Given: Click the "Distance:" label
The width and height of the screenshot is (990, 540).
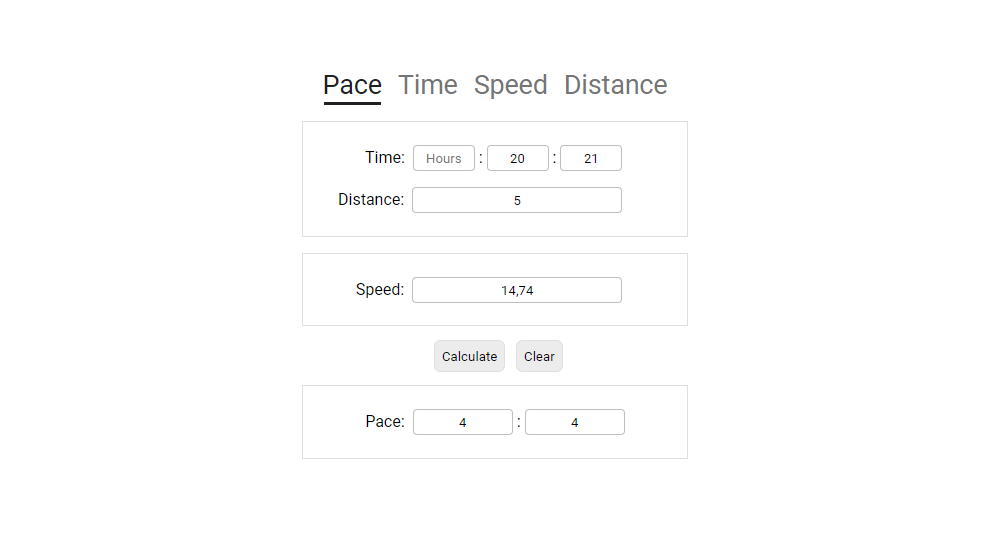Looking at the screenshot, I should [371, 200].
